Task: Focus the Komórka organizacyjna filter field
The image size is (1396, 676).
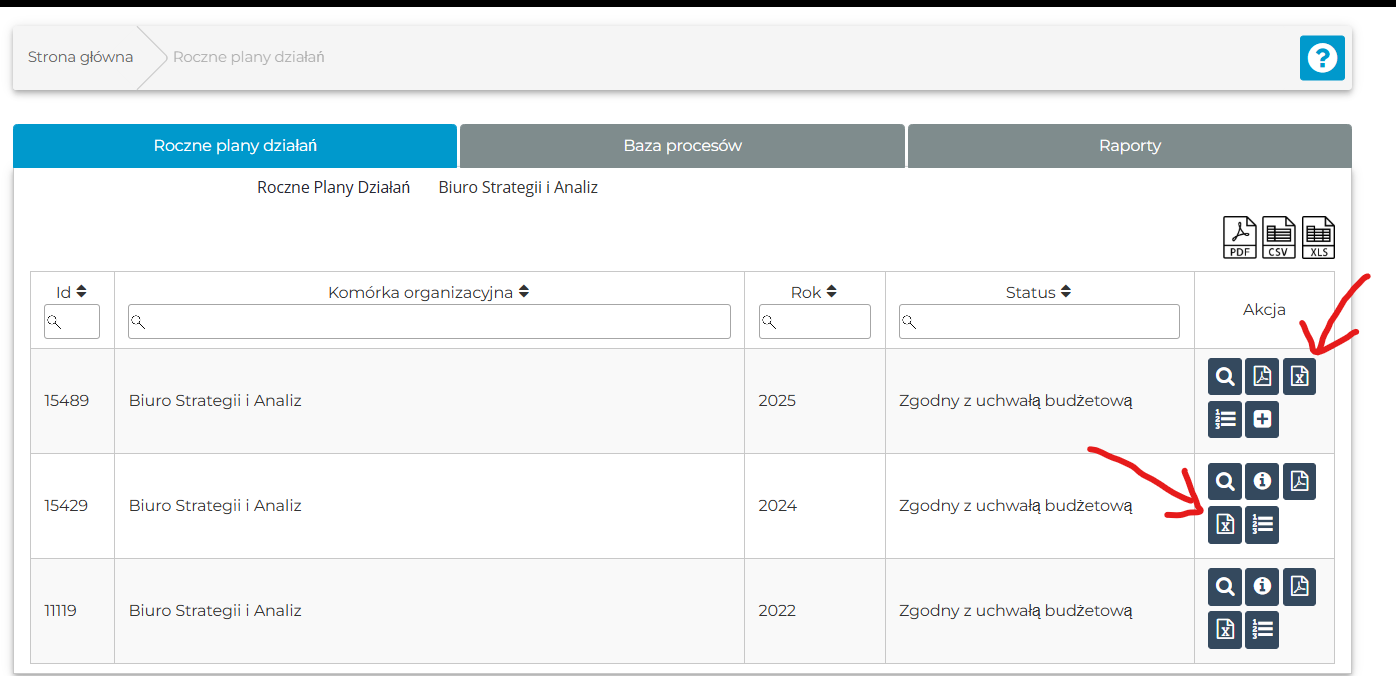Action: (429, 322)
